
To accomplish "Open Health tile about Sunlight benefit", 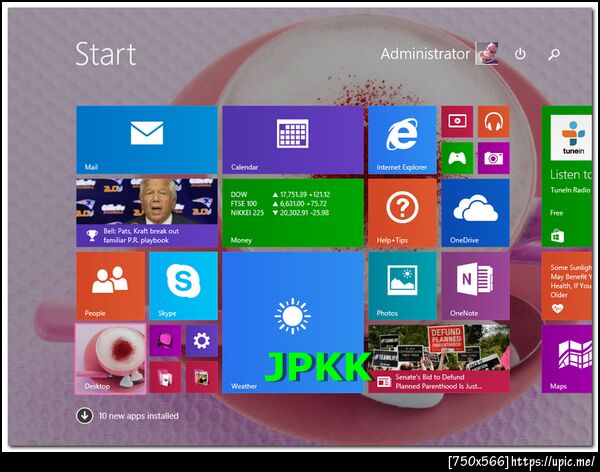I will pyautogui.click(x=567, y=286).
